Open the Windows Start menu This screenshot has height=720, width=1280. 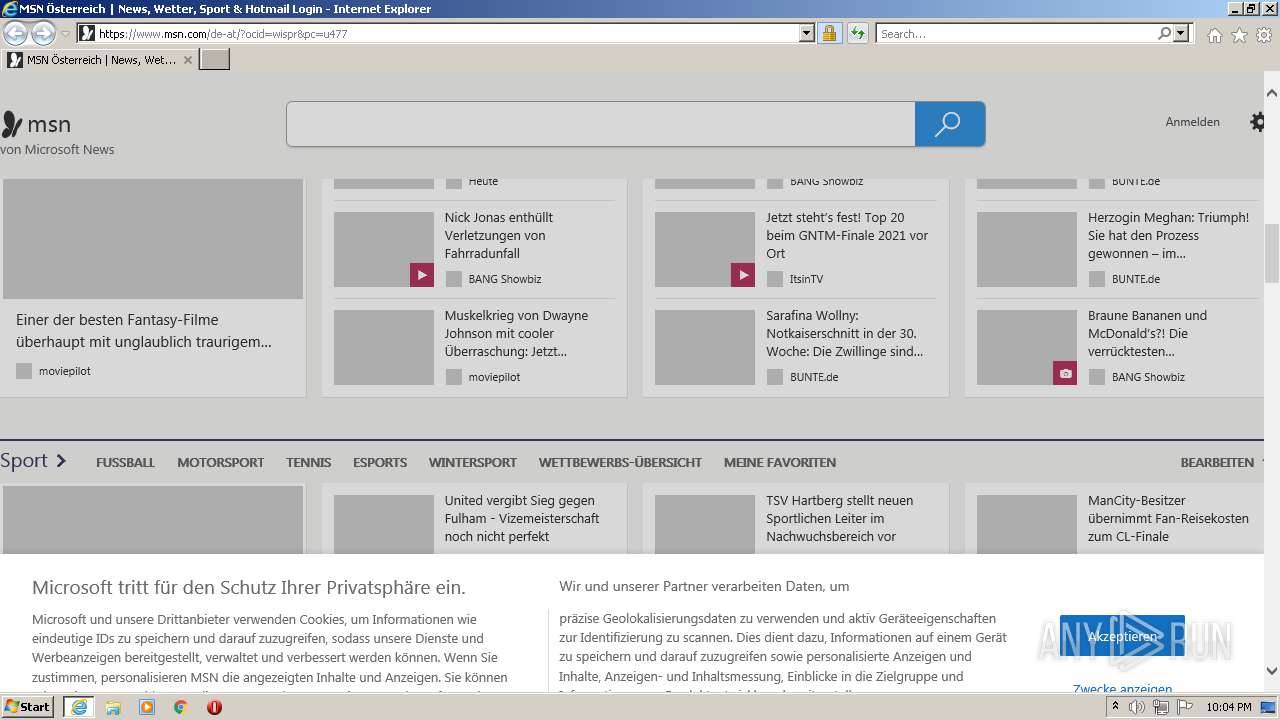[x=28, y=707]
